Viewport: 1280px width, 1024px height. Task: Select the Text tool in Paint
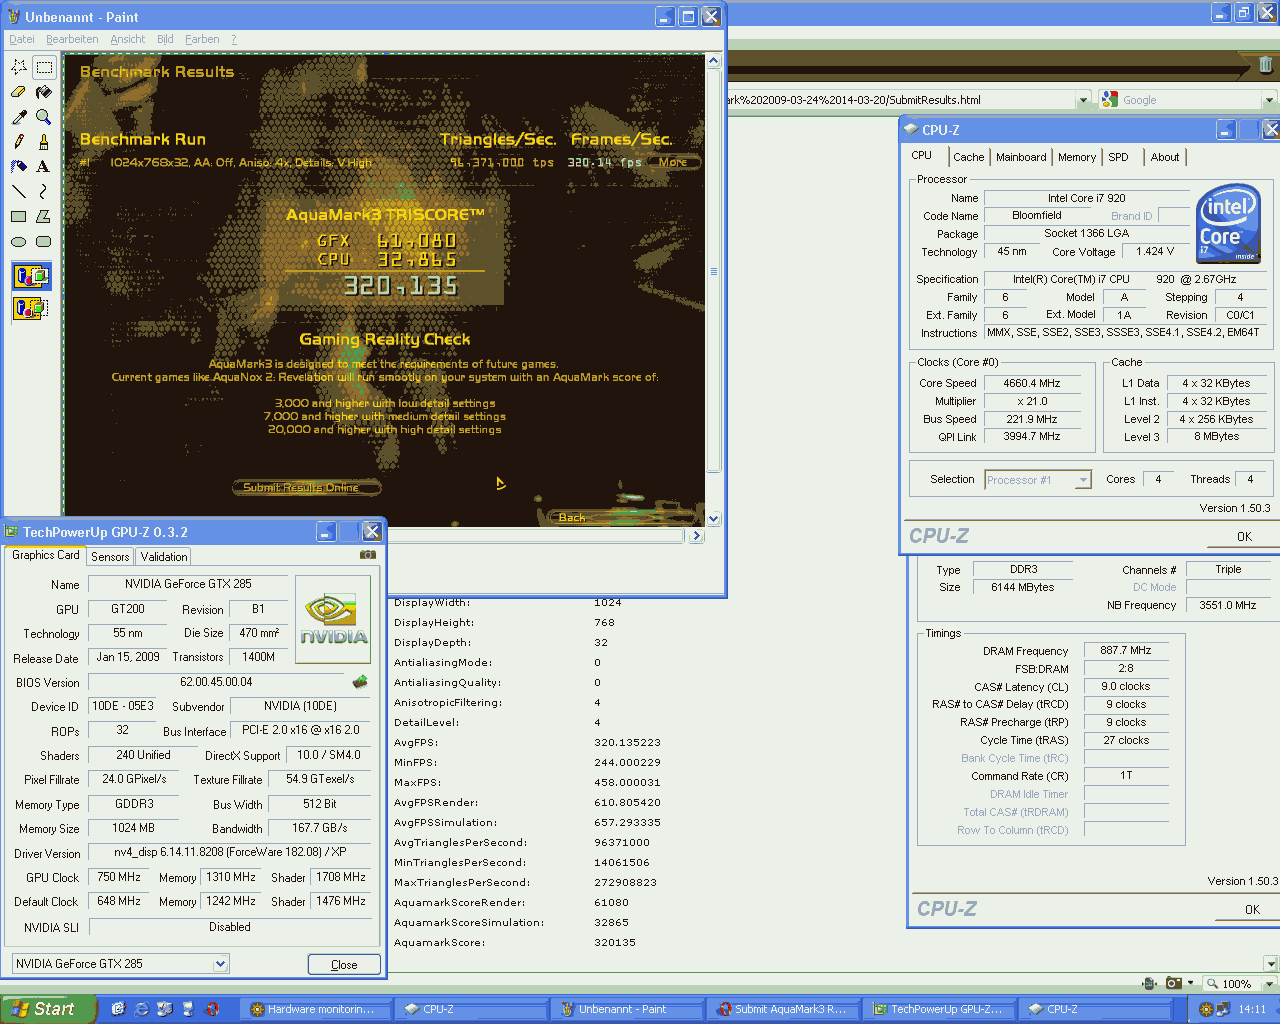pyautogui.click(x=44, y=167)
